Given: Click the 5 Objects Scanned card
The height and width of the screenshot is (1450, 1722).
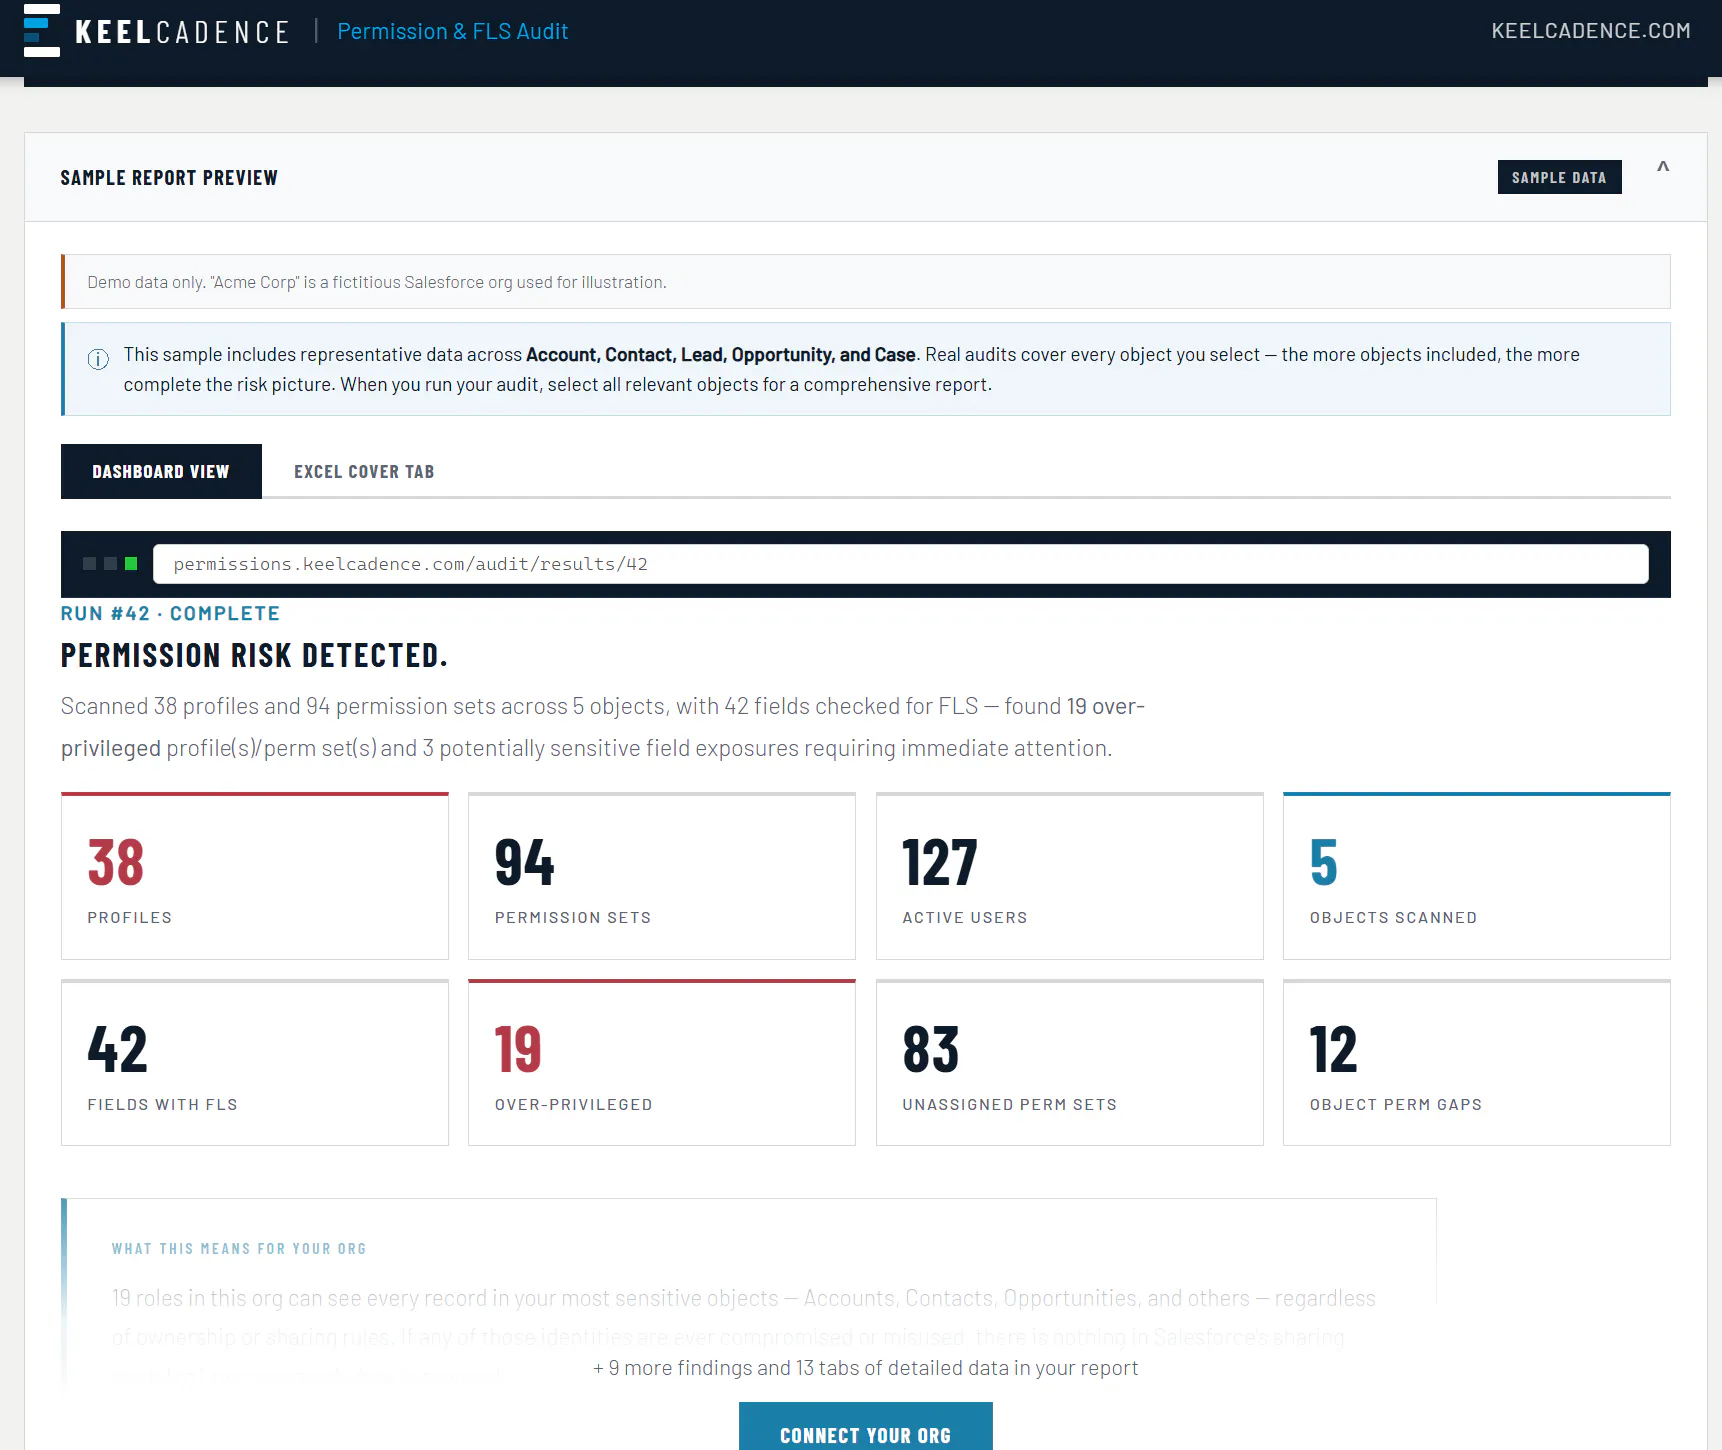Looking at the screenshot, I should tap(1477, 876).
